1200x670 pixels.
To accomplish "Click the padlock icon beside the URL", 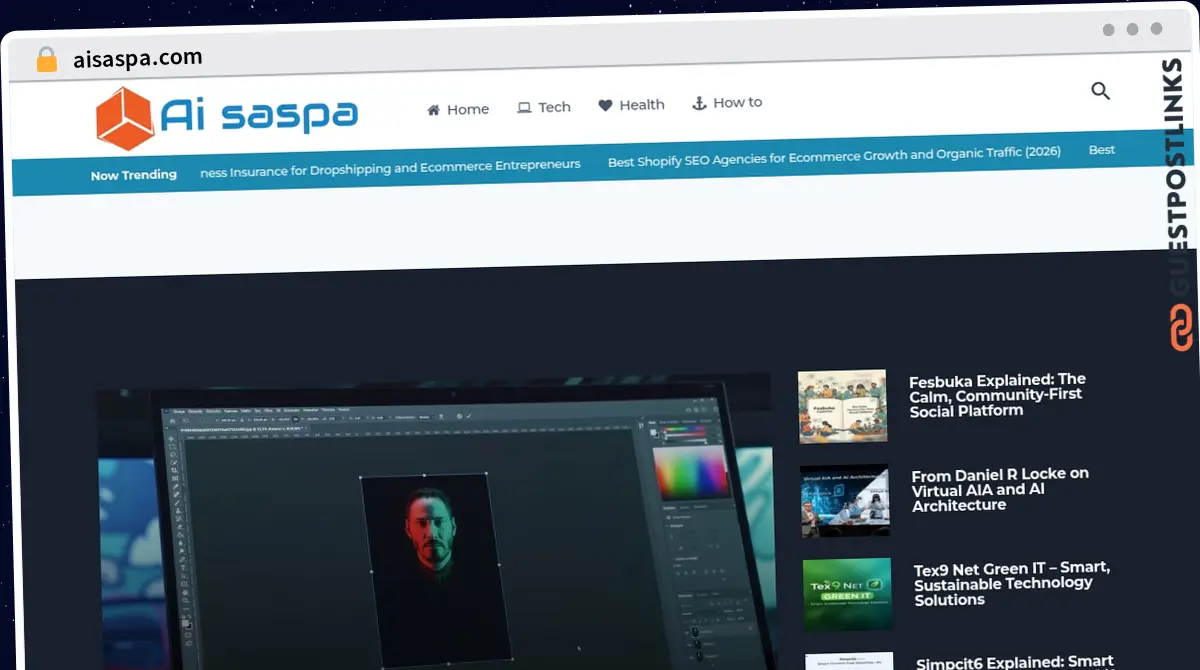I will 47,60.
